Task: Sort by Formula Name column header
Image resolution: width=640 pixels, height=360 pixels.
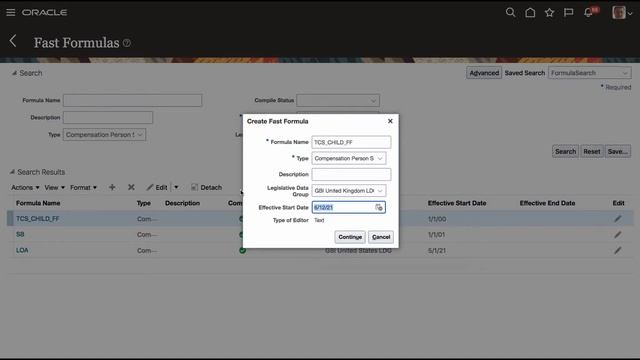Action: pyautogui.click(x=38, y=203)
